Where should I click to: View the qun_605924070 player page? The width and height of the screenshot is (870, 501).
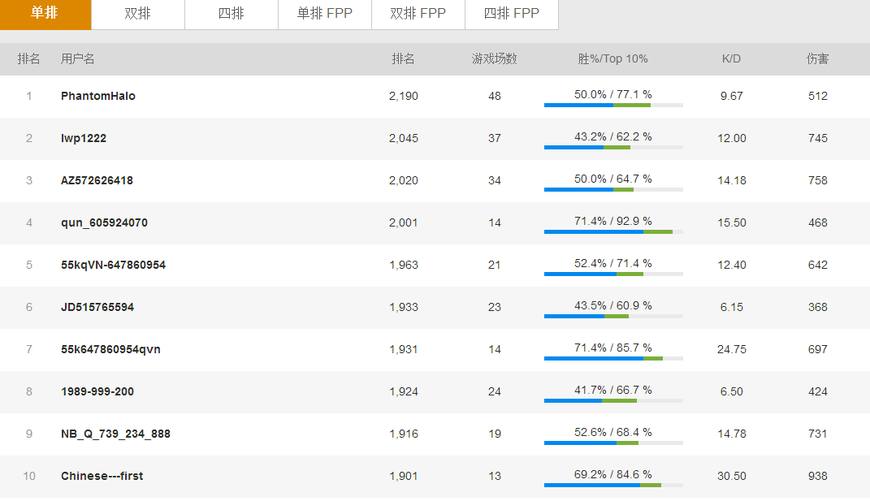(104, 223)
